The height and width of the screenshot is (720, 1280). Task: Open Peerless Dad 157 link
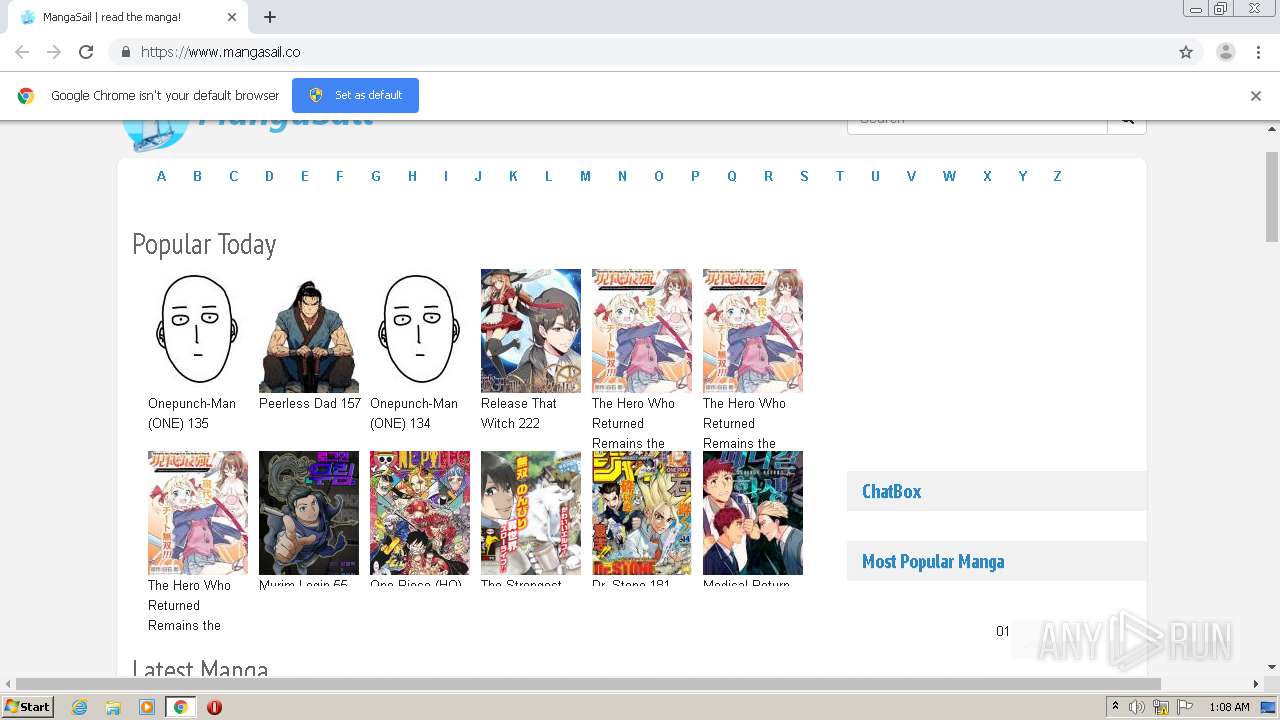coord(310,403)
